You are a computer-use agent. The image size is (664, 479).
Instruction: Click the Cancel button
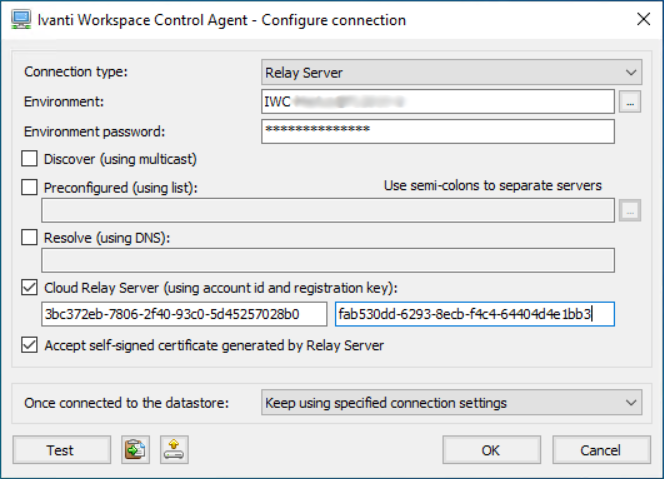(x=601, y=450)
